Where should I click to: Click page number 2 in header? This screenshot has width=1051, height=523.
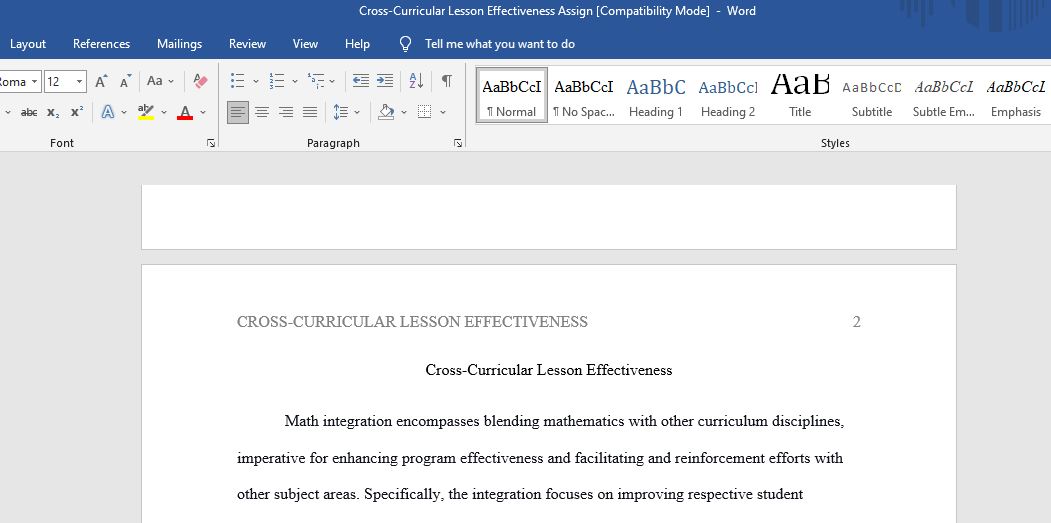coord(856,322)
